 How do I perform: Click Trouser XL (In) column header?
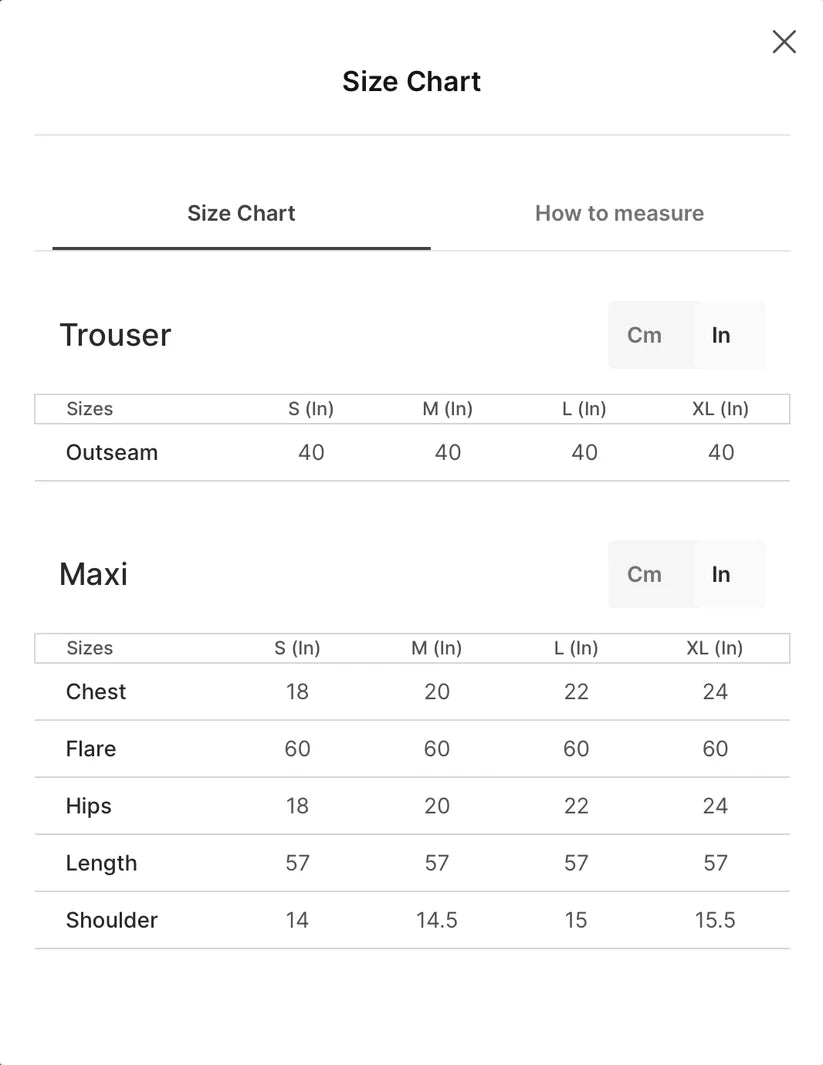coord(720,409)
